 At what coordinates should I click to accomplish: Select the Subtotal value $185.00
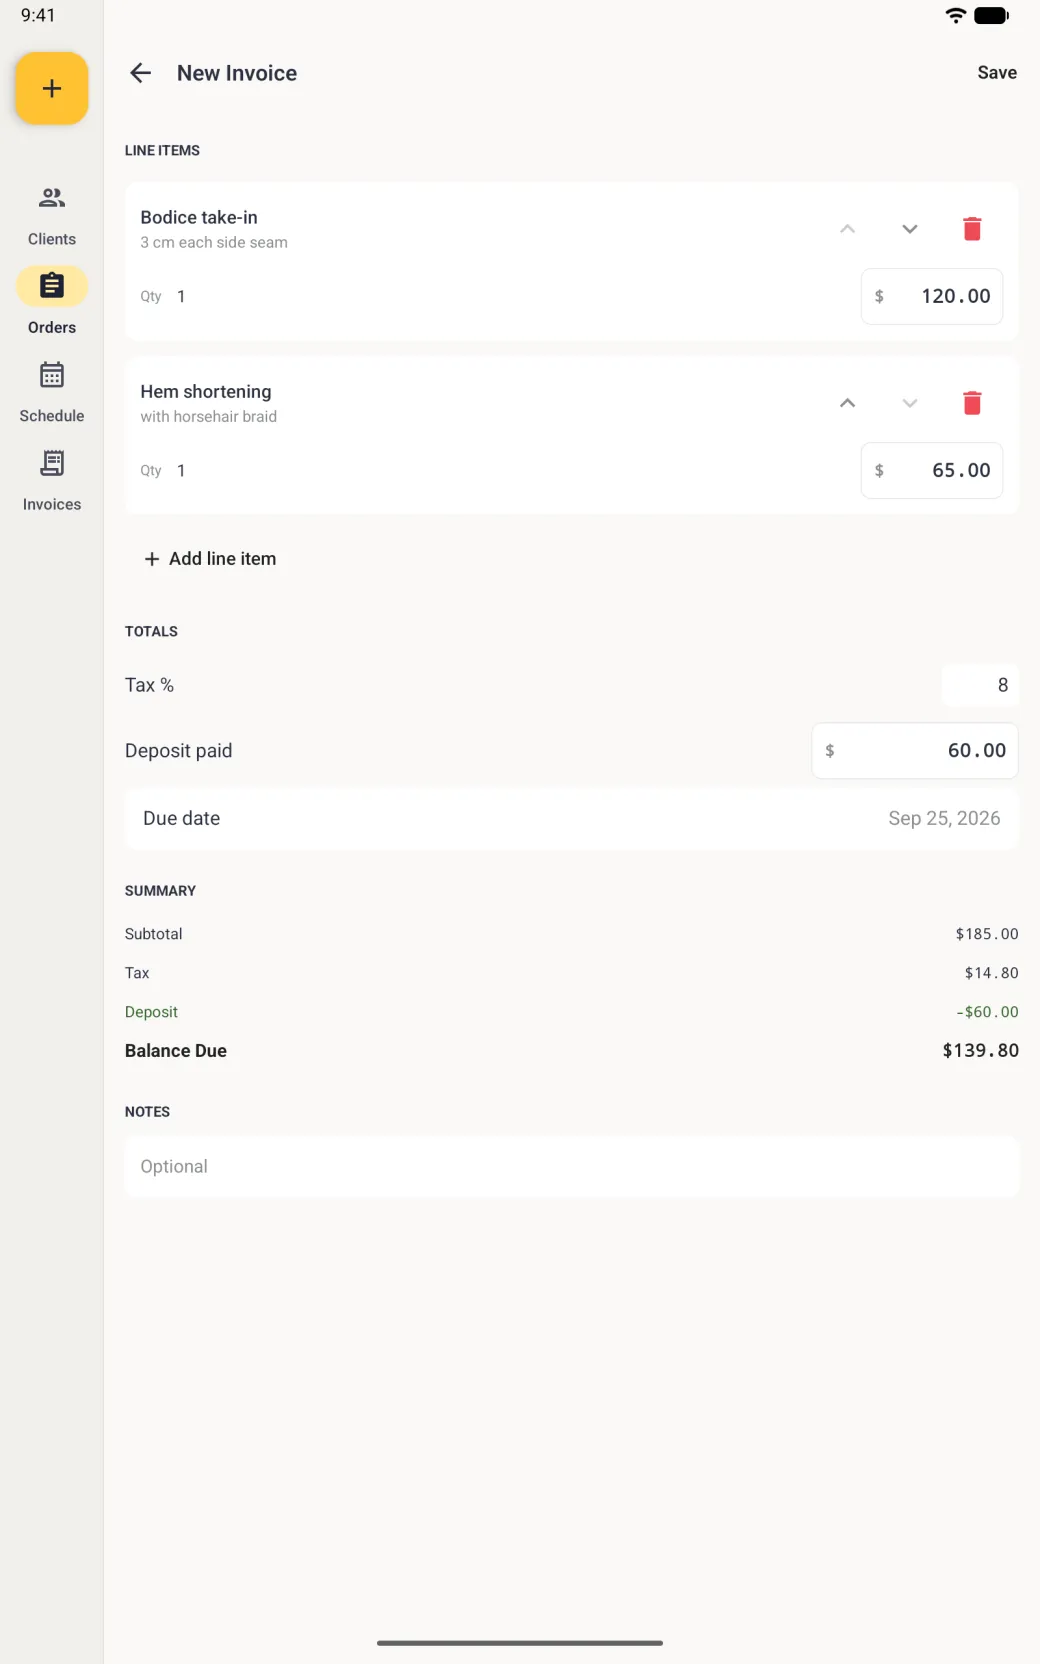(x=986, y=934)
